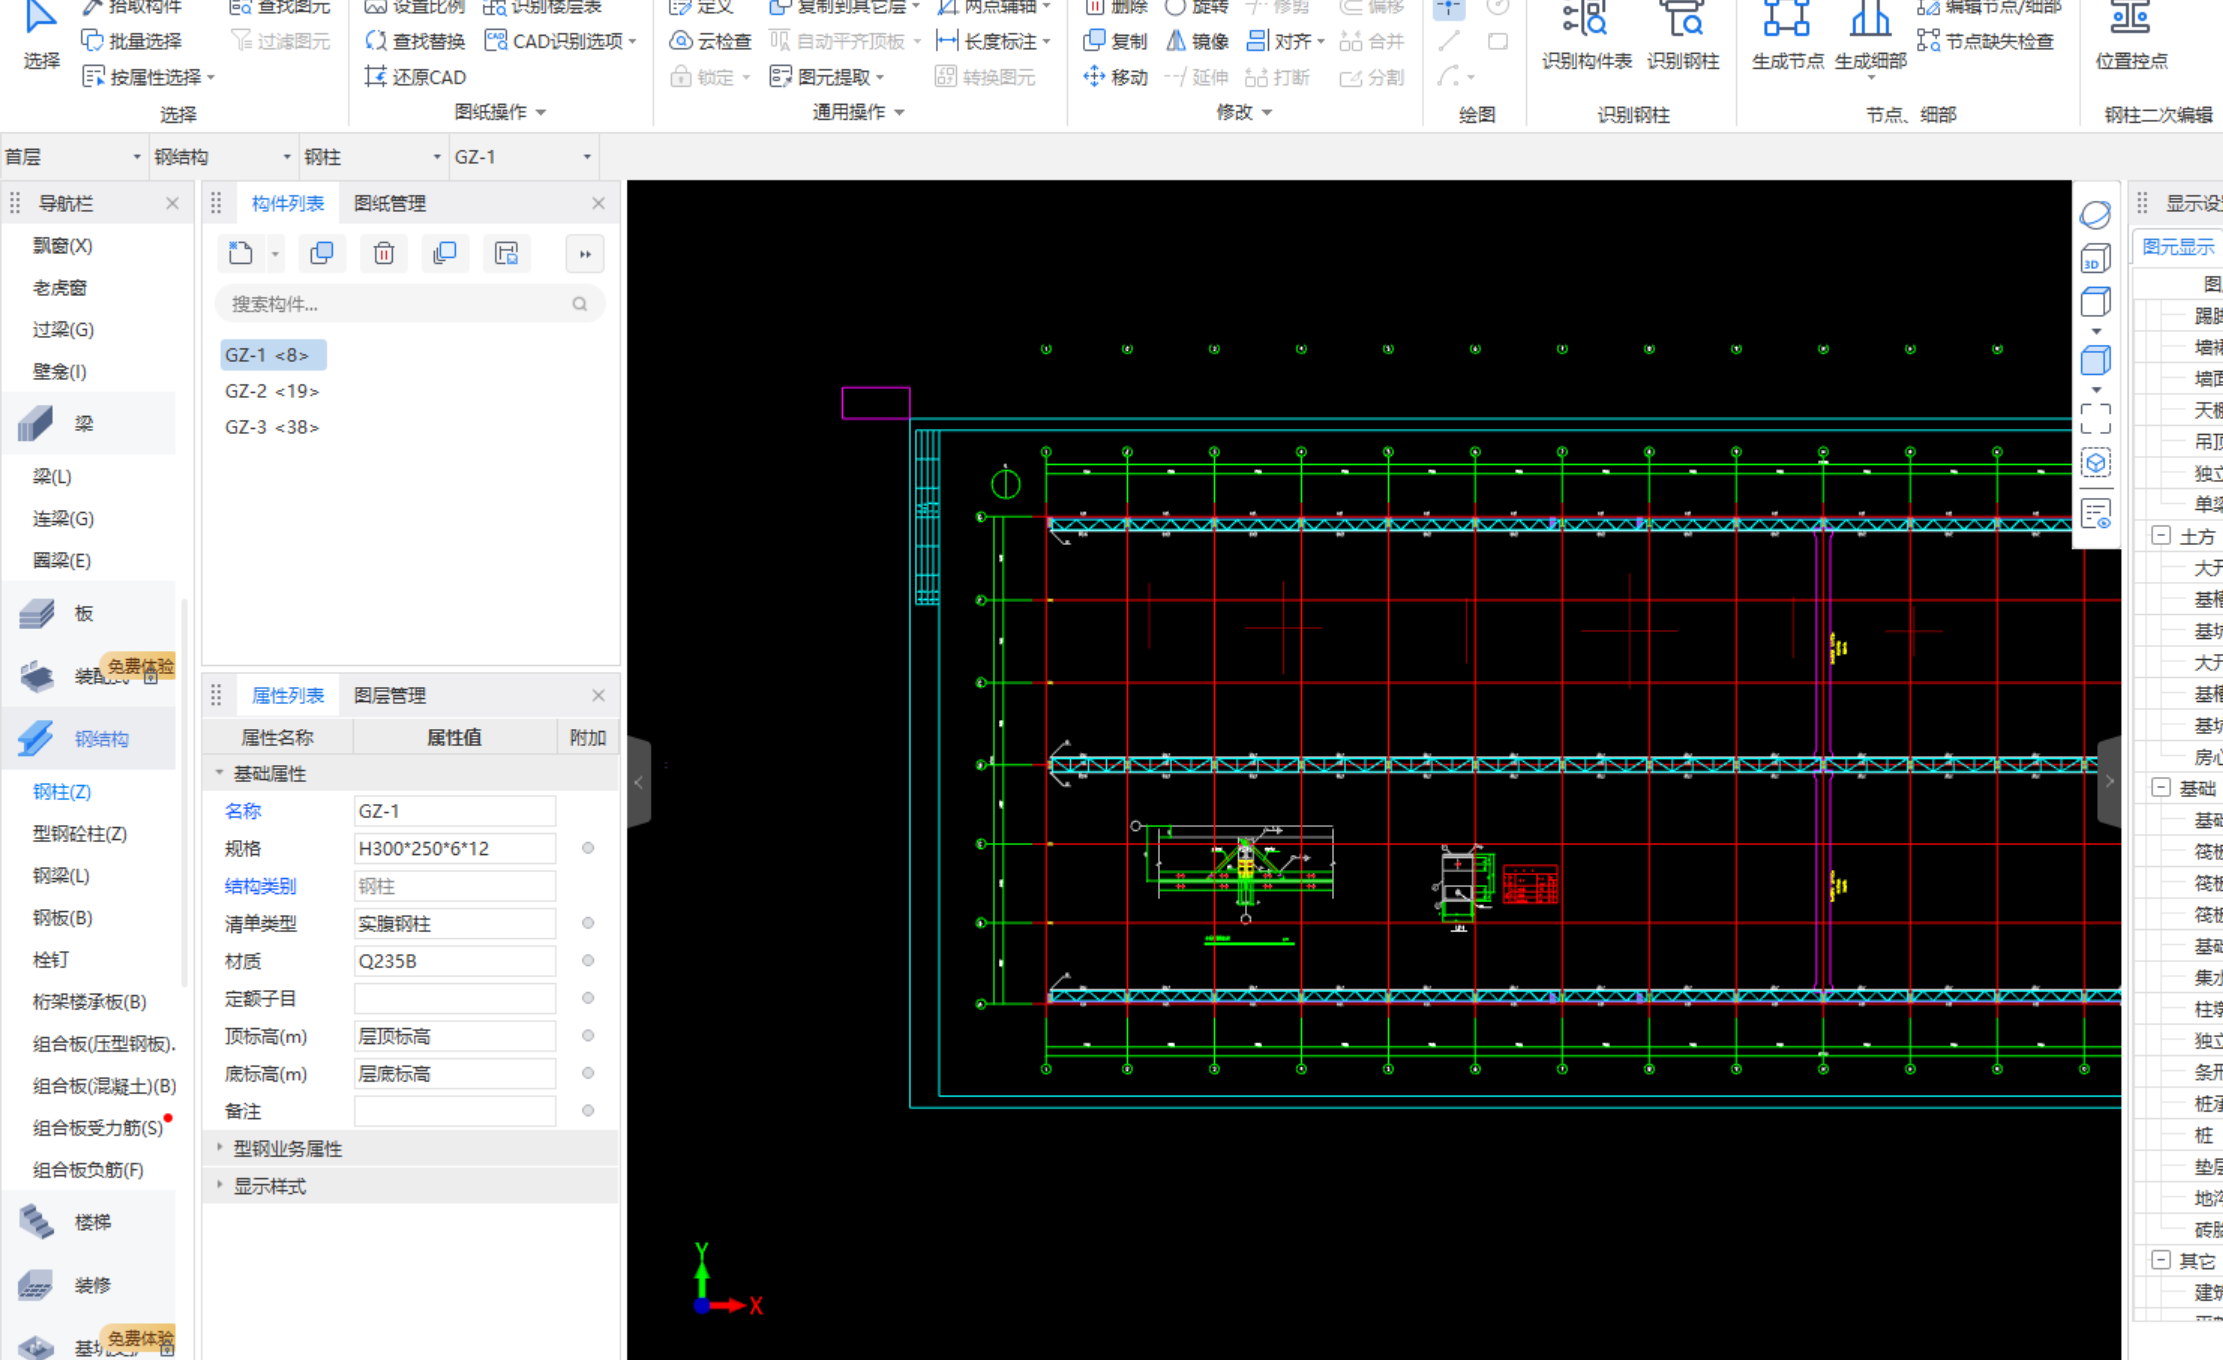Screen dimensions: 2223x1360
Task: Click 长度标注 length dimension tool
Action: (x=993, y=41)
